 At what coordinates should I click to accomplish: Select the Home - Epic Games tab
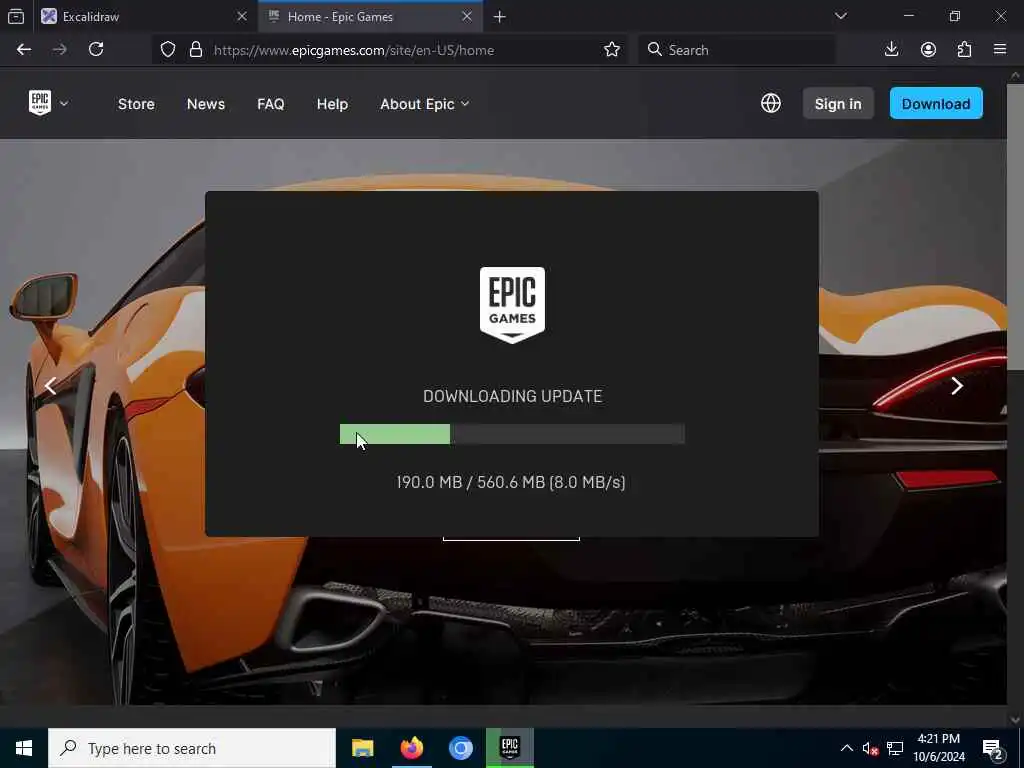[x=370, y=16]
